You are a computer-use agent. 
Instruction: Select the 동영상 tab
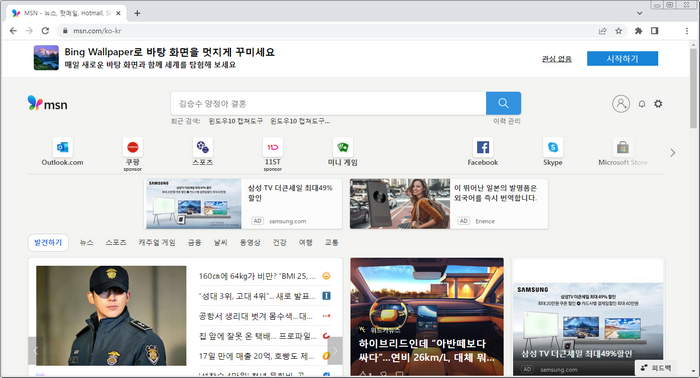pyautogui.click(x=250, y=243)
